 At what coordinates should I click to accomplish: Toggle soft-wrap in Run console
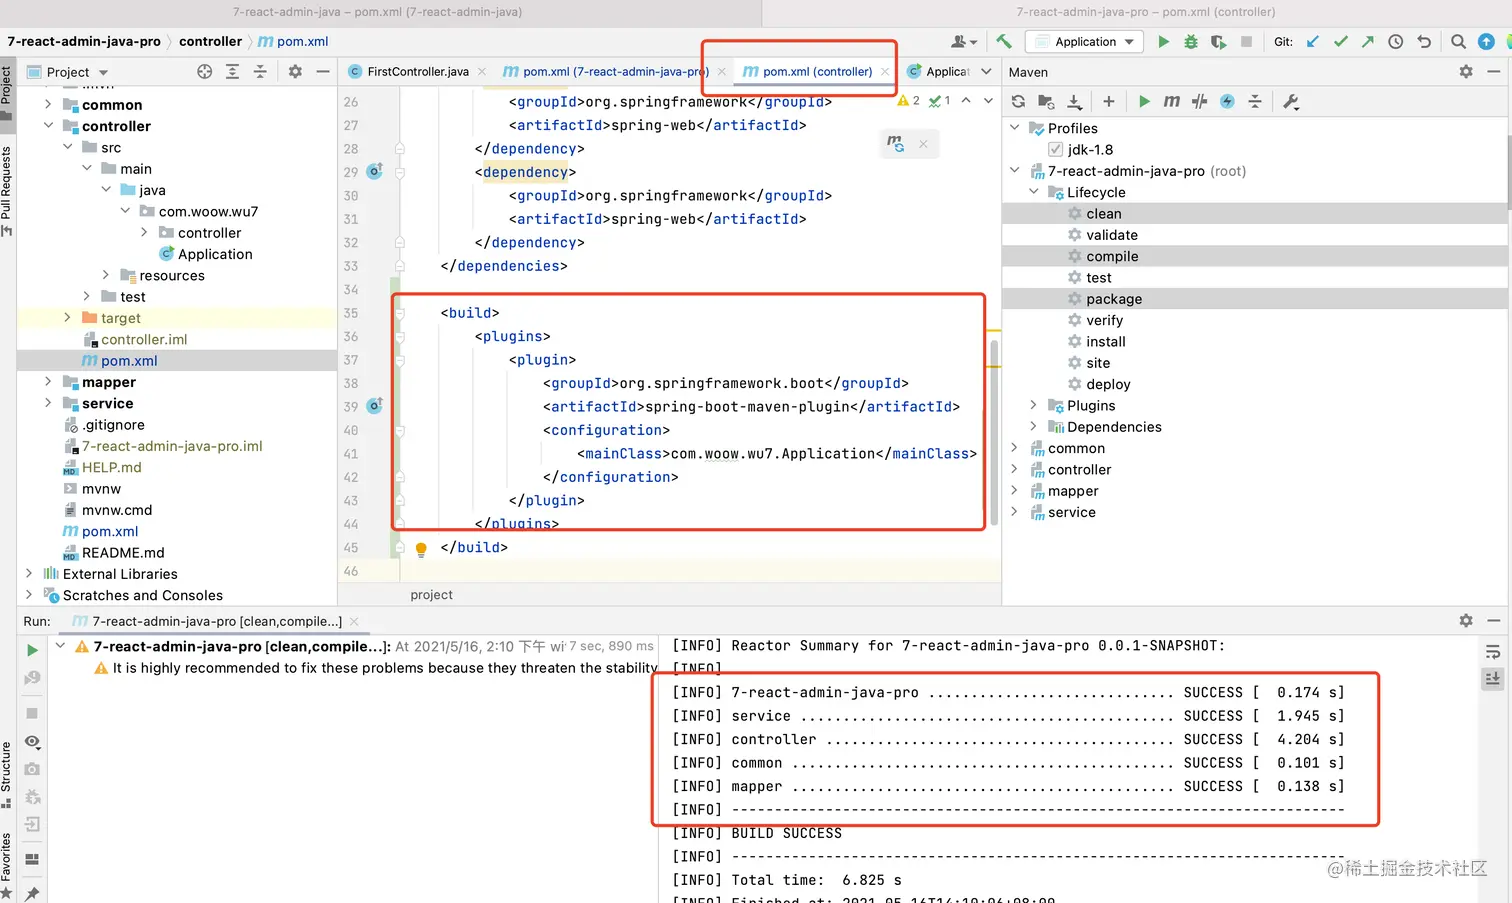pos(1492,652)
